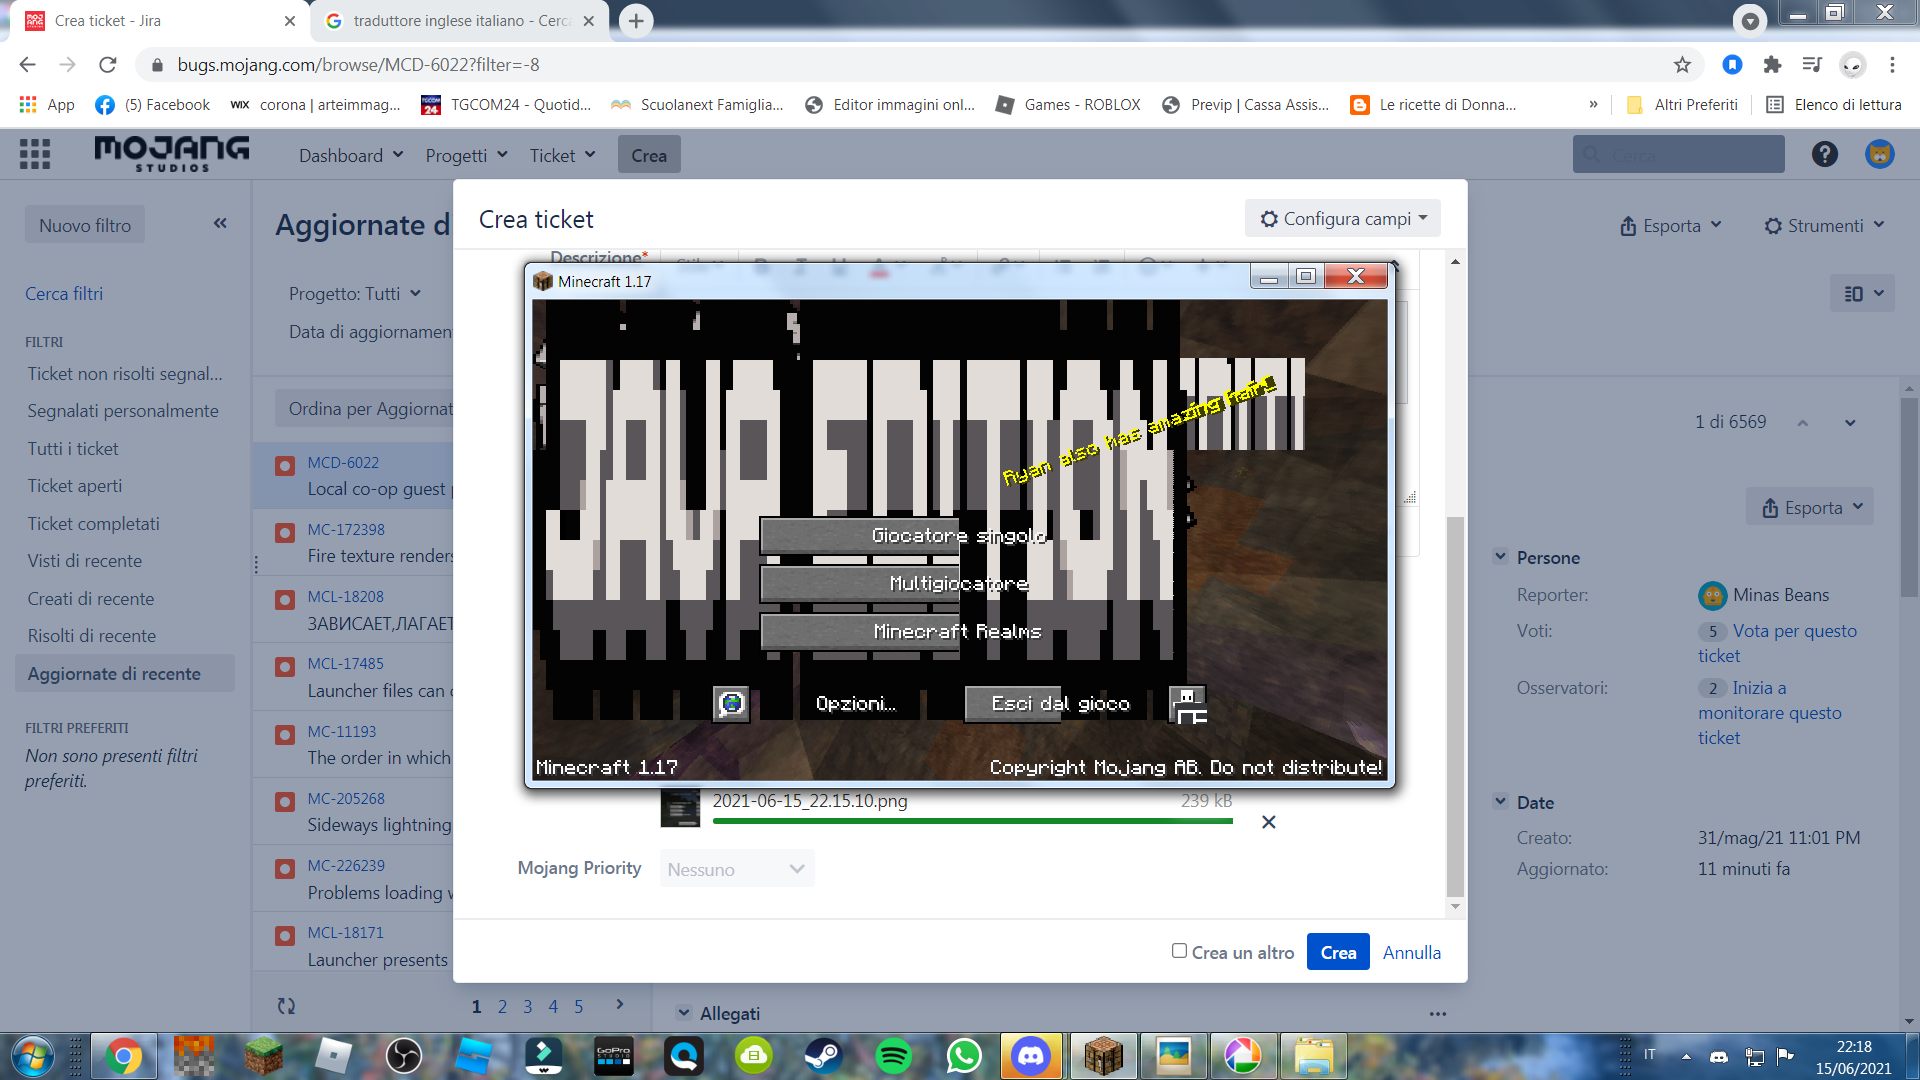Open the Jira app switcher grid icon
Screen dimensions: 1920x1080
pyautogui.click(x=35, y=154)
